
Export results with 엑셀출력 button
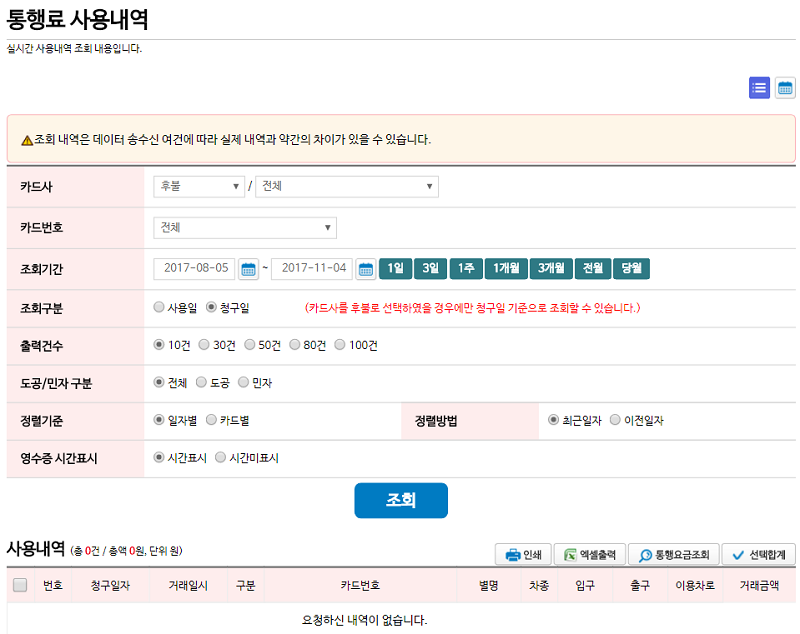point(590,554)
